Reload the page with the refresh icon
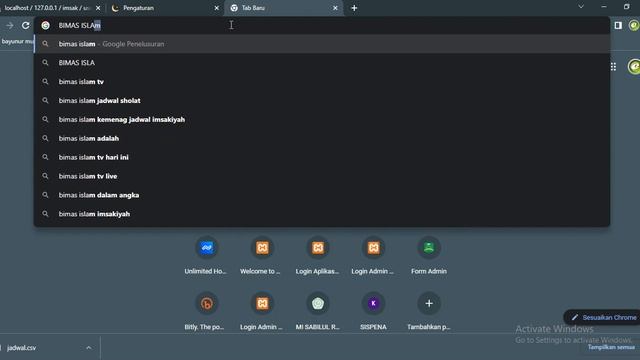640x360 pixels. [x=26, y=25]
